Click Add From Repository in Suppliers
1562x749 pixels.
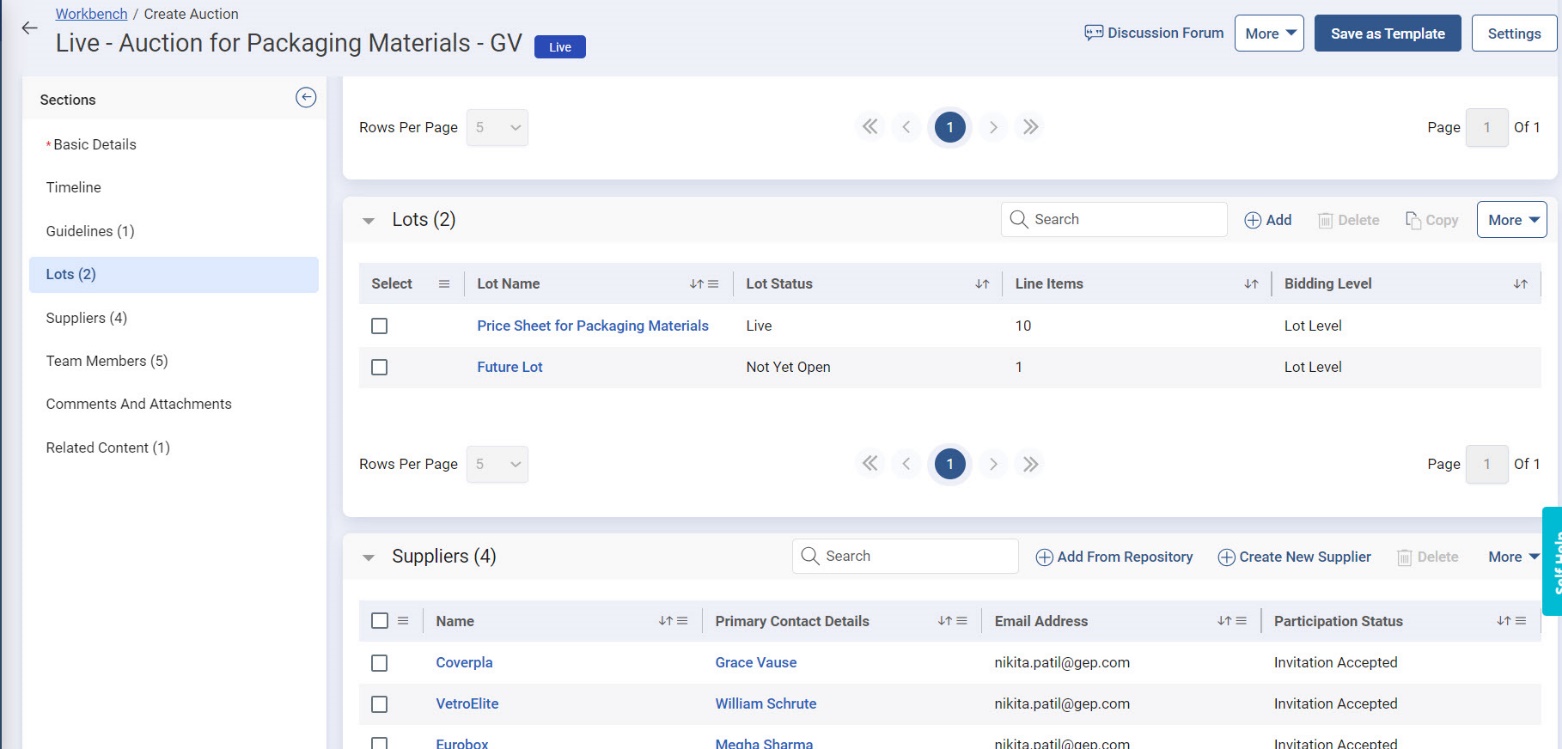tap(1114, 557)
